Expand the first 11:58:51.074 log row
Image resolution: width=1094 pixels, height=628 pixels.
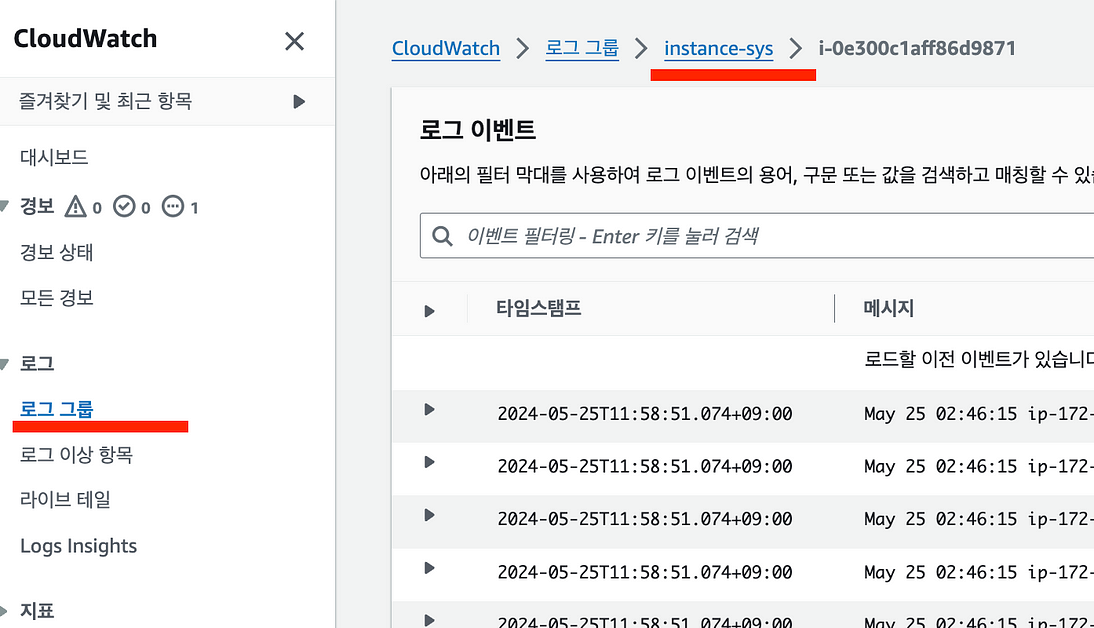pos(430,410)
